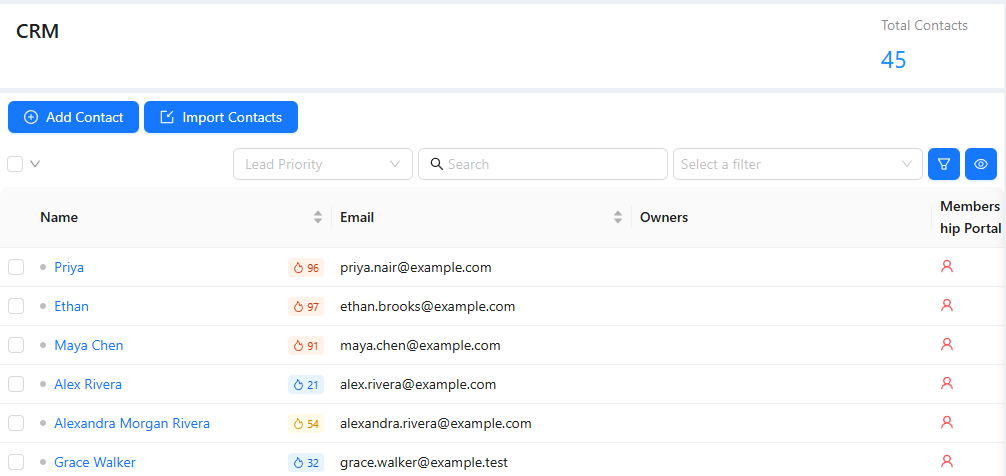The height and width of the screenshot is (476, 1006).
Task: Click the Add Contact button
Action: coord(73,117)
